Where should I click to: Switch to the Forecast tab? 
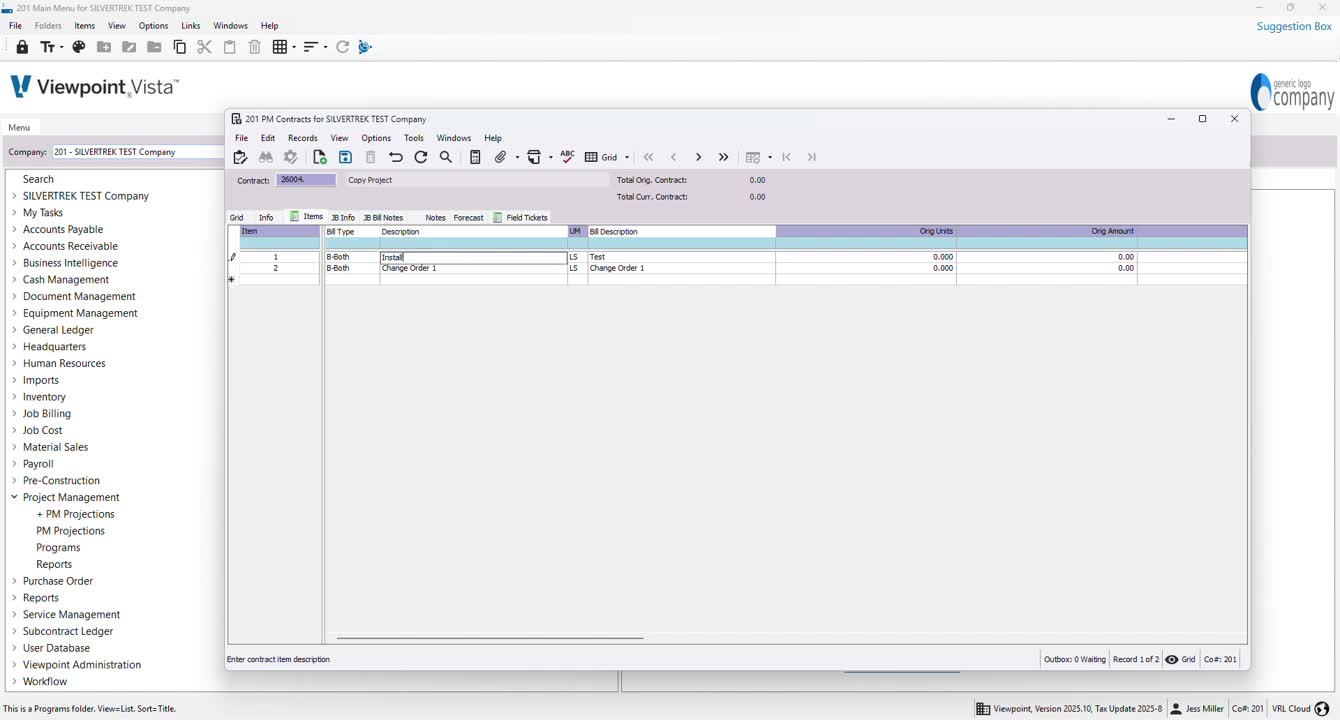(468, 217)
